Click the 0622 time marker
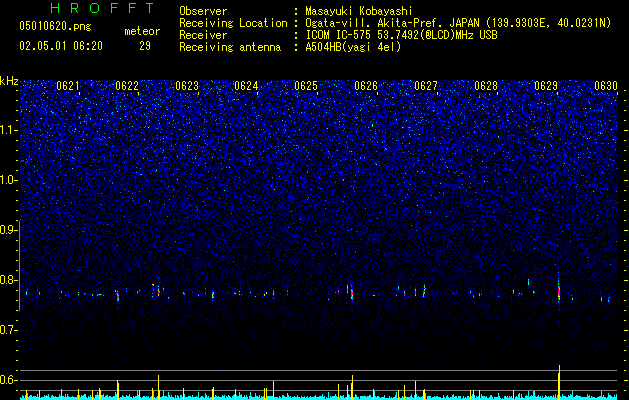This screenshot has height=400, width=629. tap(127, 86)
